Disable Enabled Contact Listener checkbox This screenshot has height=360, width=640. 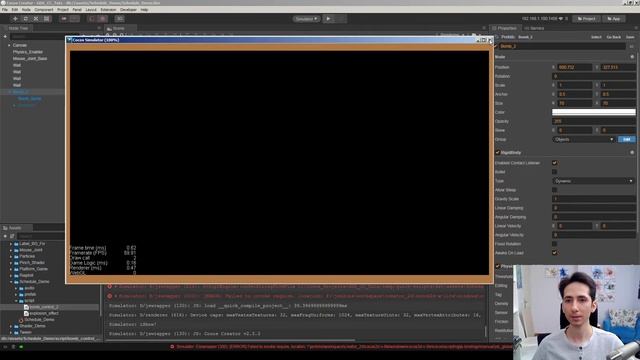[x=554, y=163]
